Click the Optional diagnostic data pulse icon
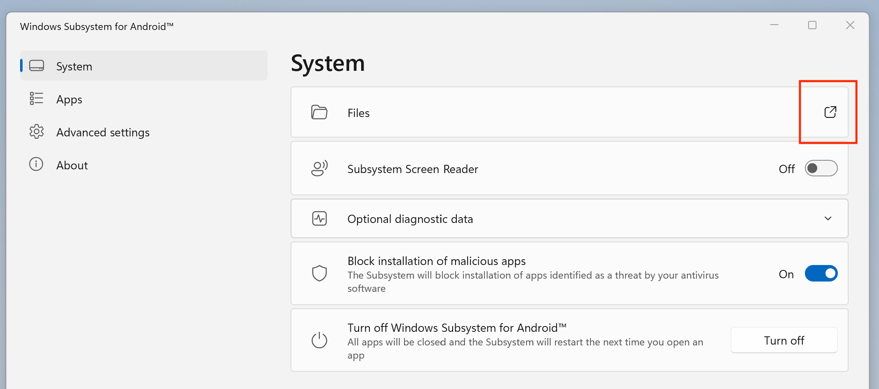 click(319, 219)
